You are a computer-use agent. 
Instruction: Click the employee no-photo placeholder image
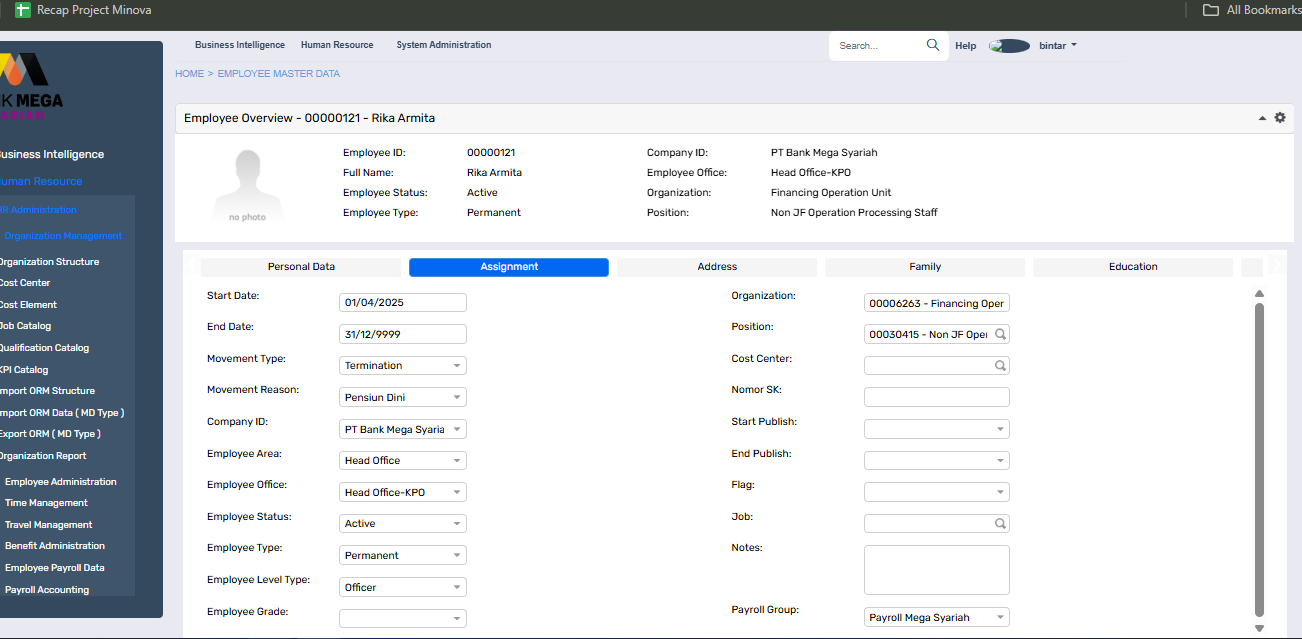click(x=247, y=186)
